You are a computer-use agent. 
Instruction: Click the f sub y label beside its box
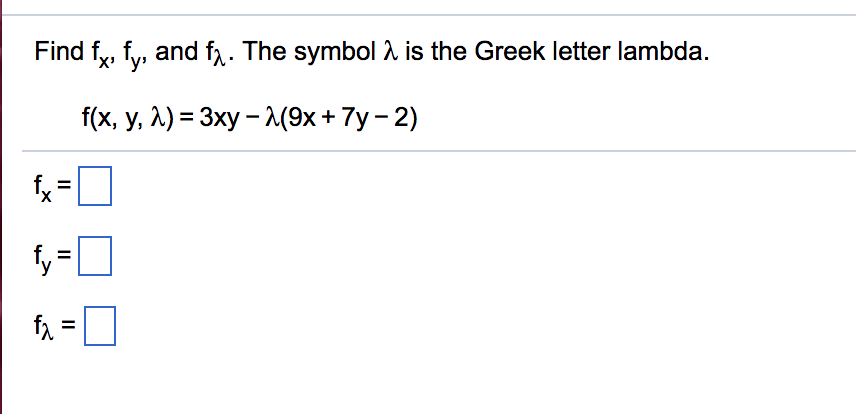point(43,259)
